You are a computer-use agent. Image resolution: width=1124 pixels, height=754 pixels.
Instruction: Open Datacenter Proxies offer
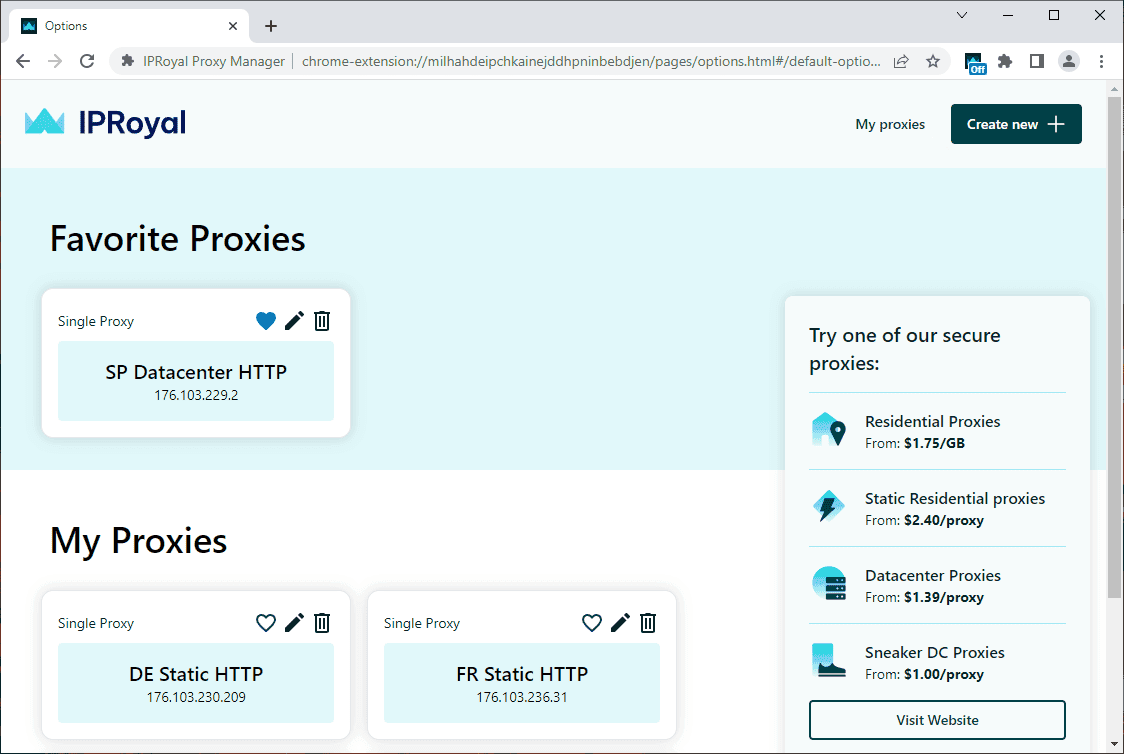tap(937, 586)
